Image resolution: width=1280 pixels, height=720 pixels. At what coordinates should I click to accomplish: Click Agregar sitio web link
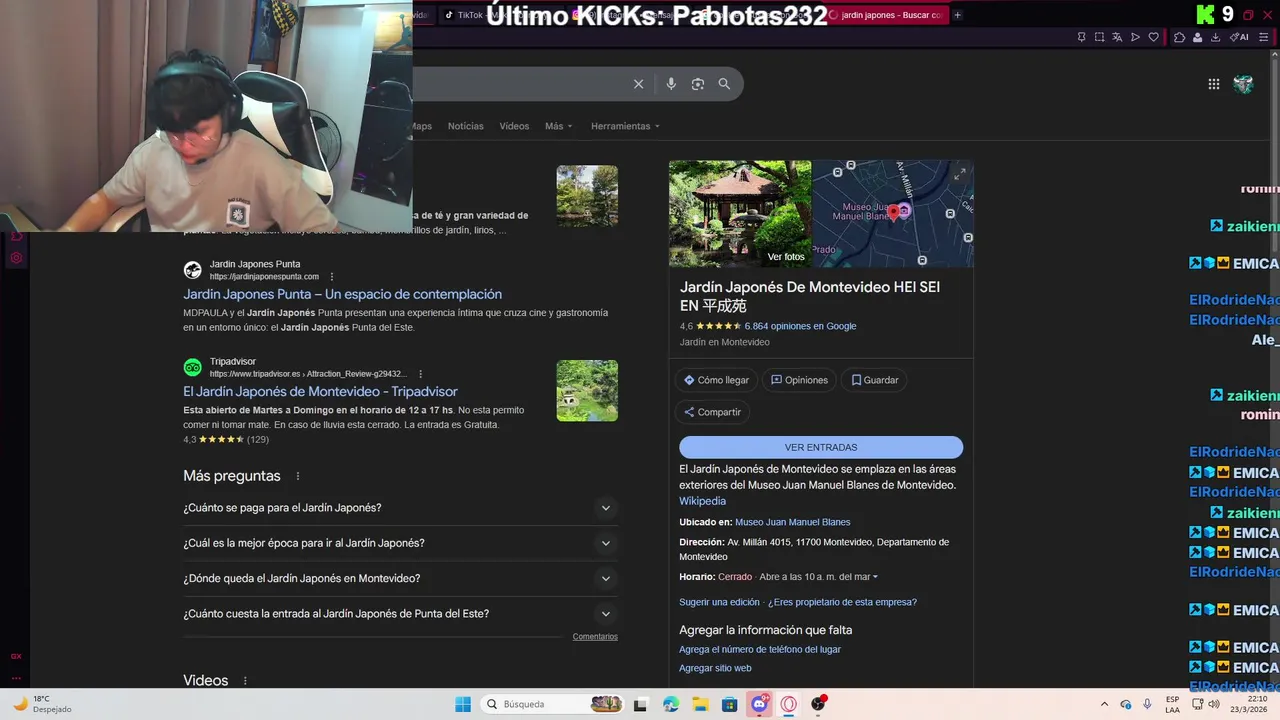[x=715, y=668]
